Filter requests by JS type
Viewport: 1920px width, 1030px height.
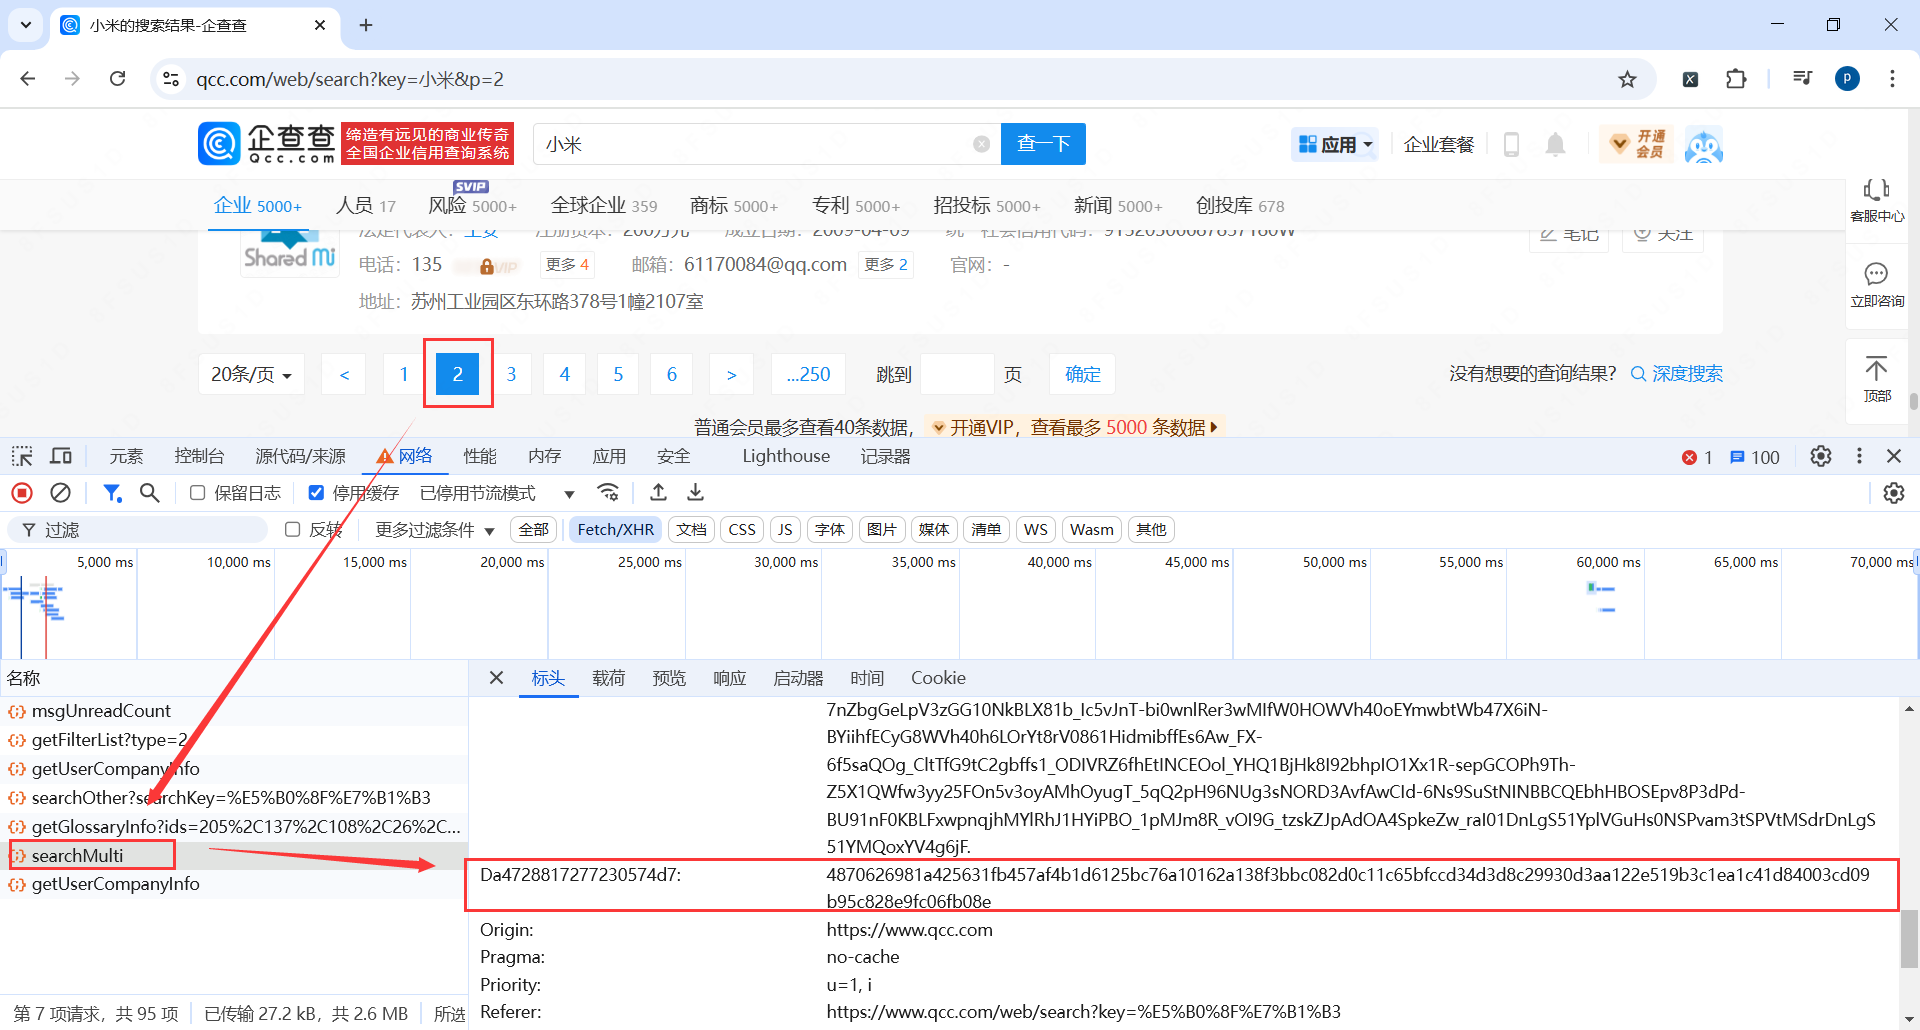[x=785, y=530]
